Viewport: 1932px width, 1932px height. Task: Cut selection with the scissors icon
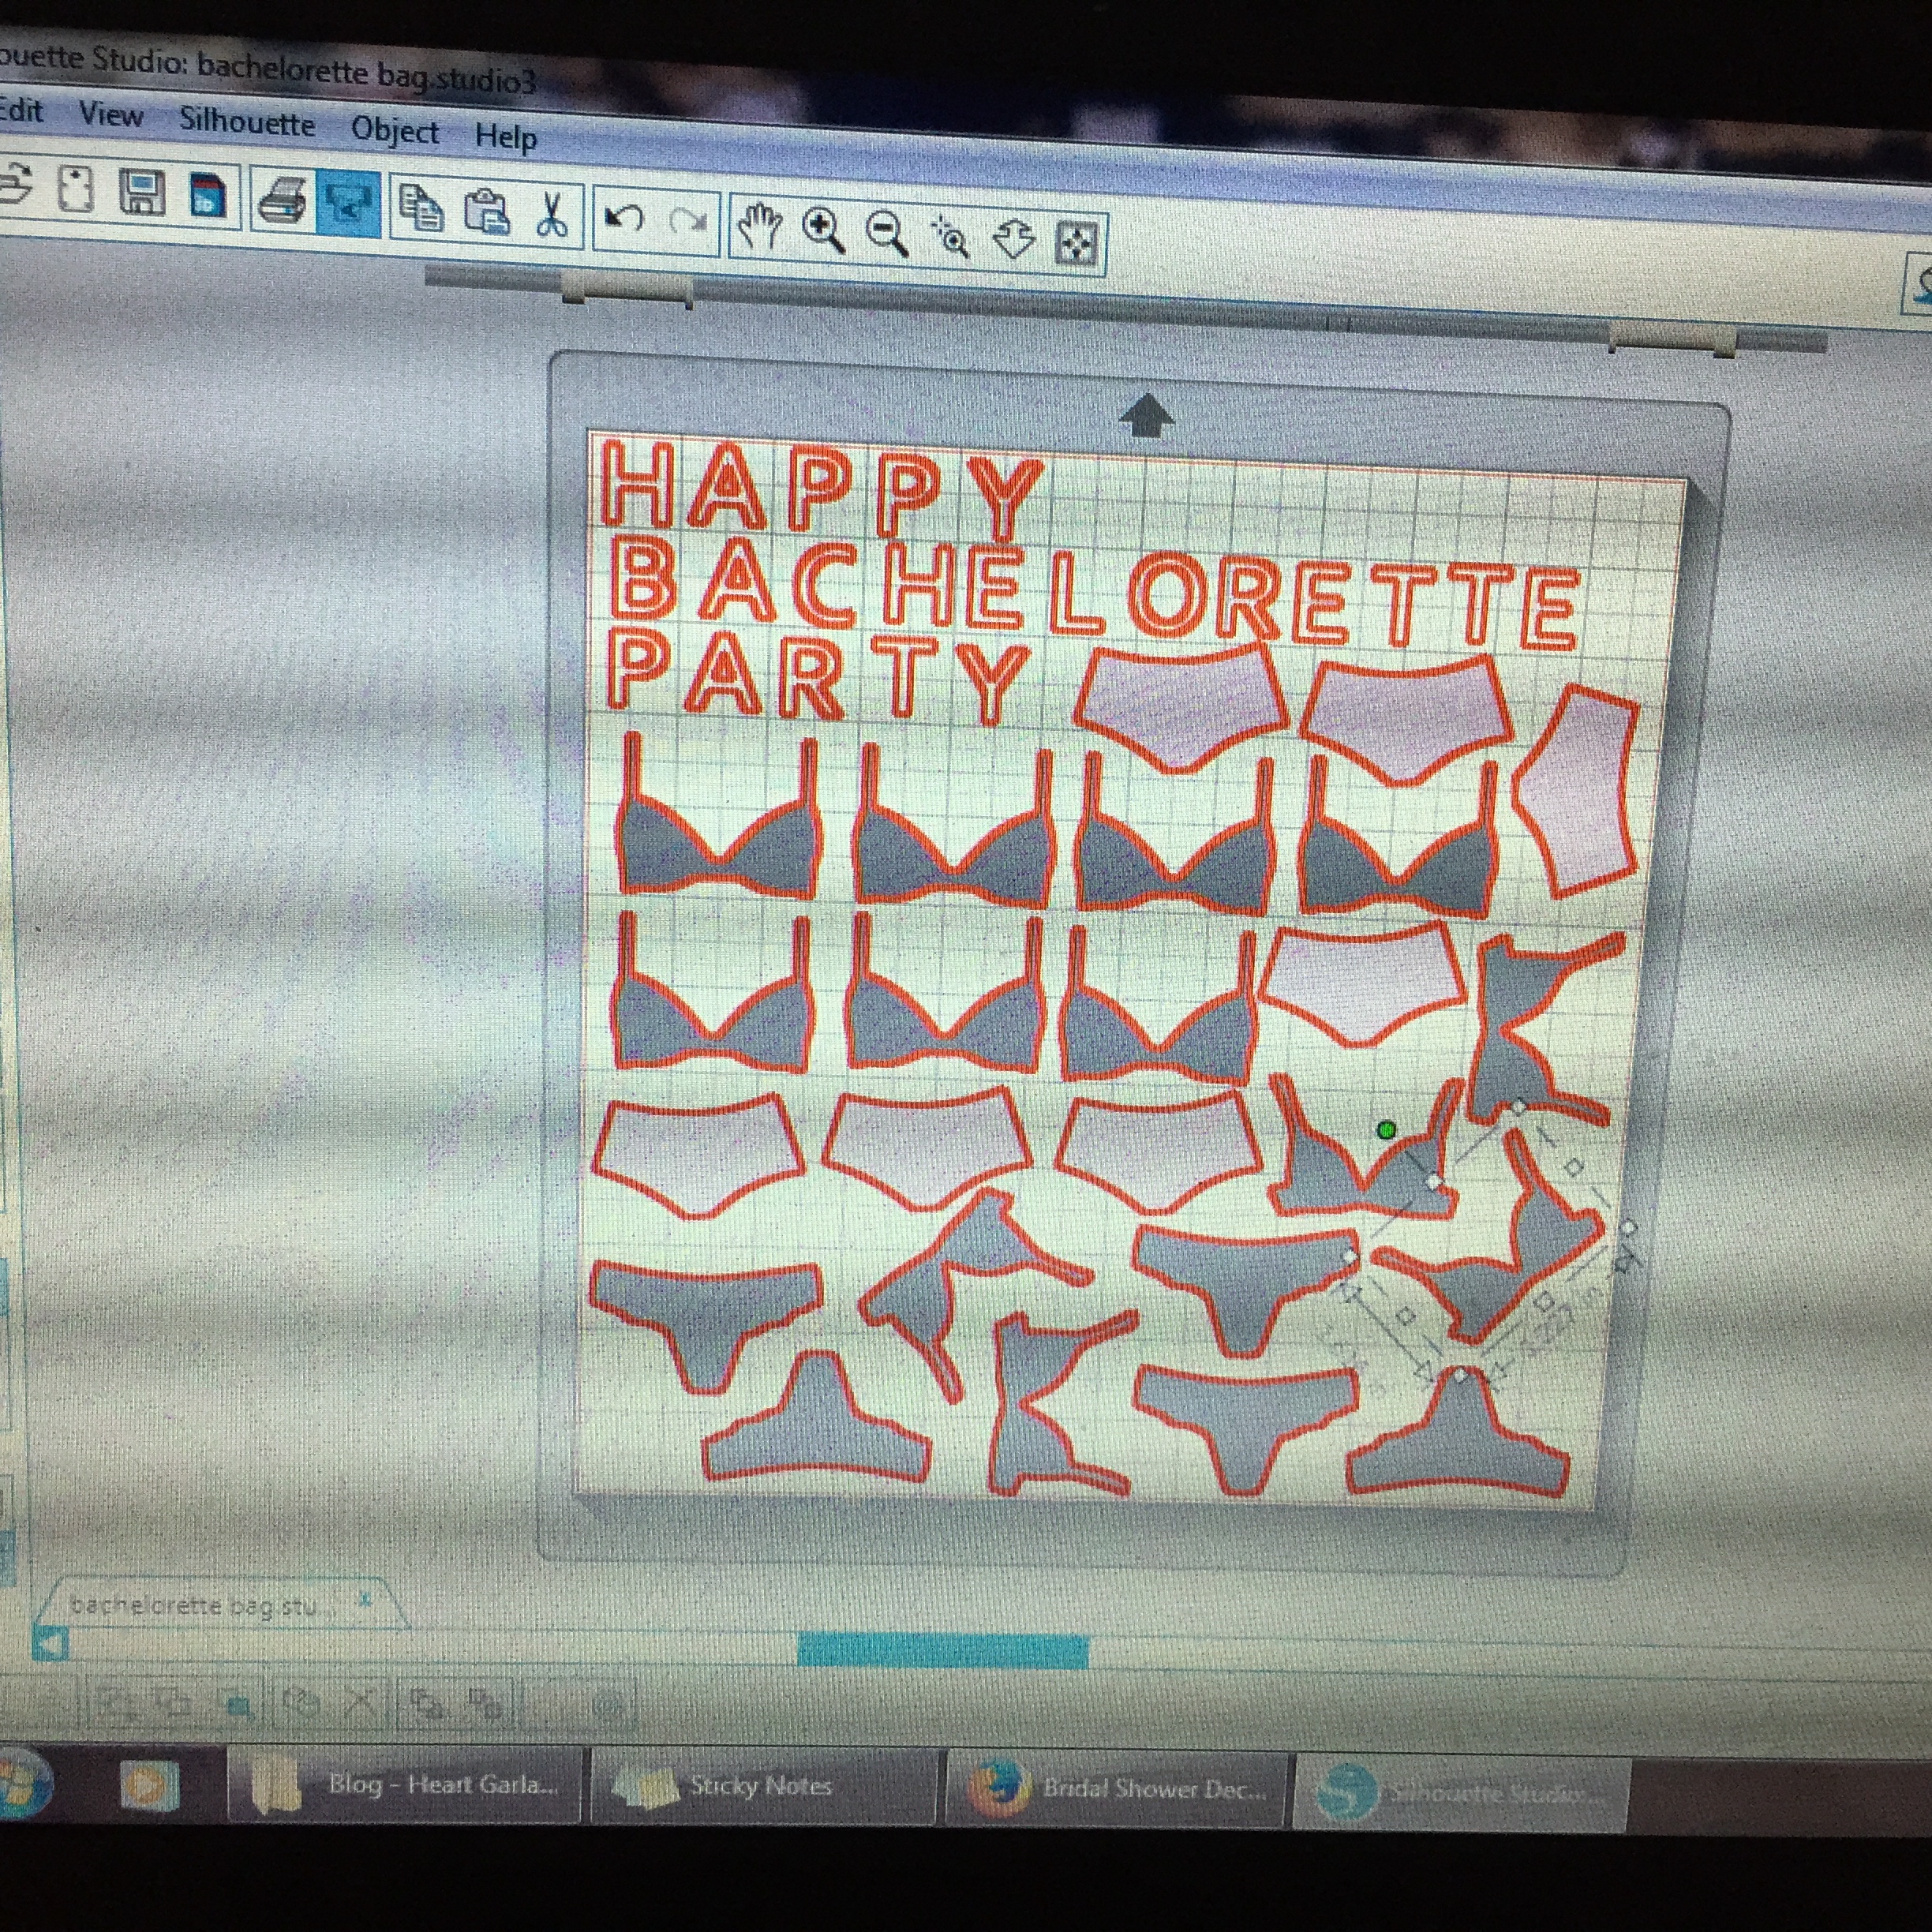[x=550, y=215]
